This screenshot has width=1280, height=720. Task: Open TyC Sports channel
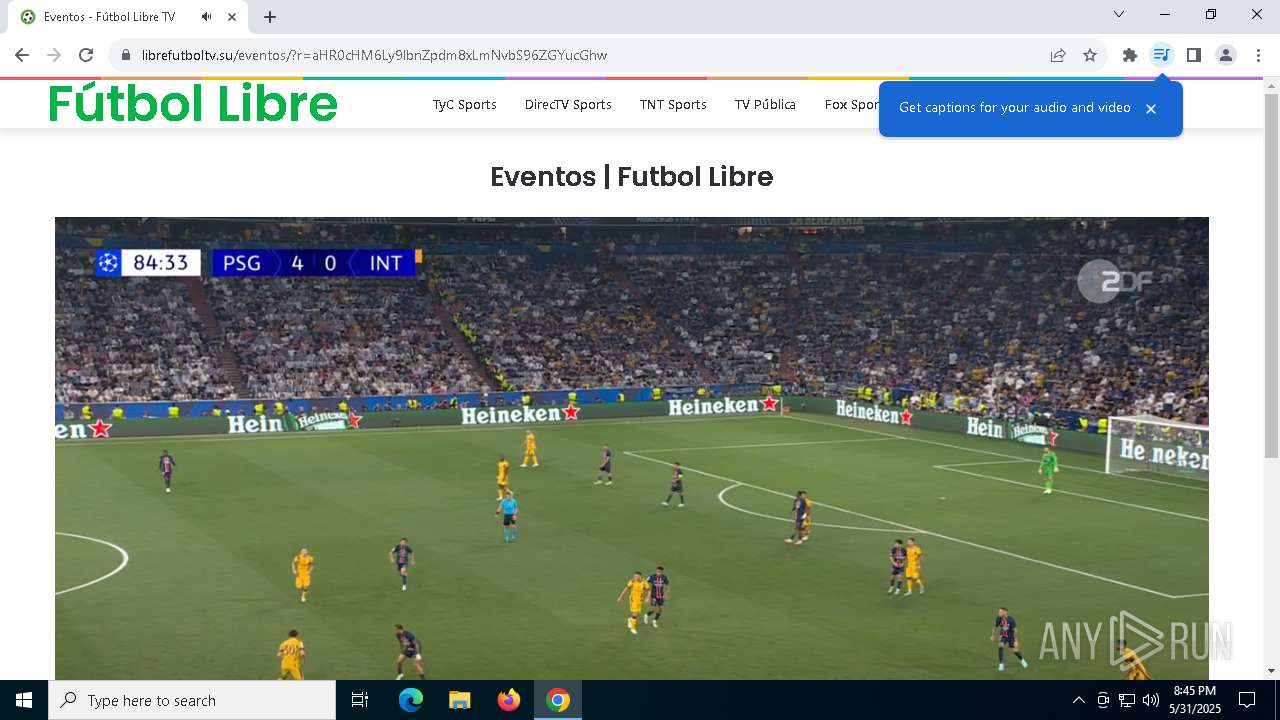pyautogui.click(x=464, y=104)
